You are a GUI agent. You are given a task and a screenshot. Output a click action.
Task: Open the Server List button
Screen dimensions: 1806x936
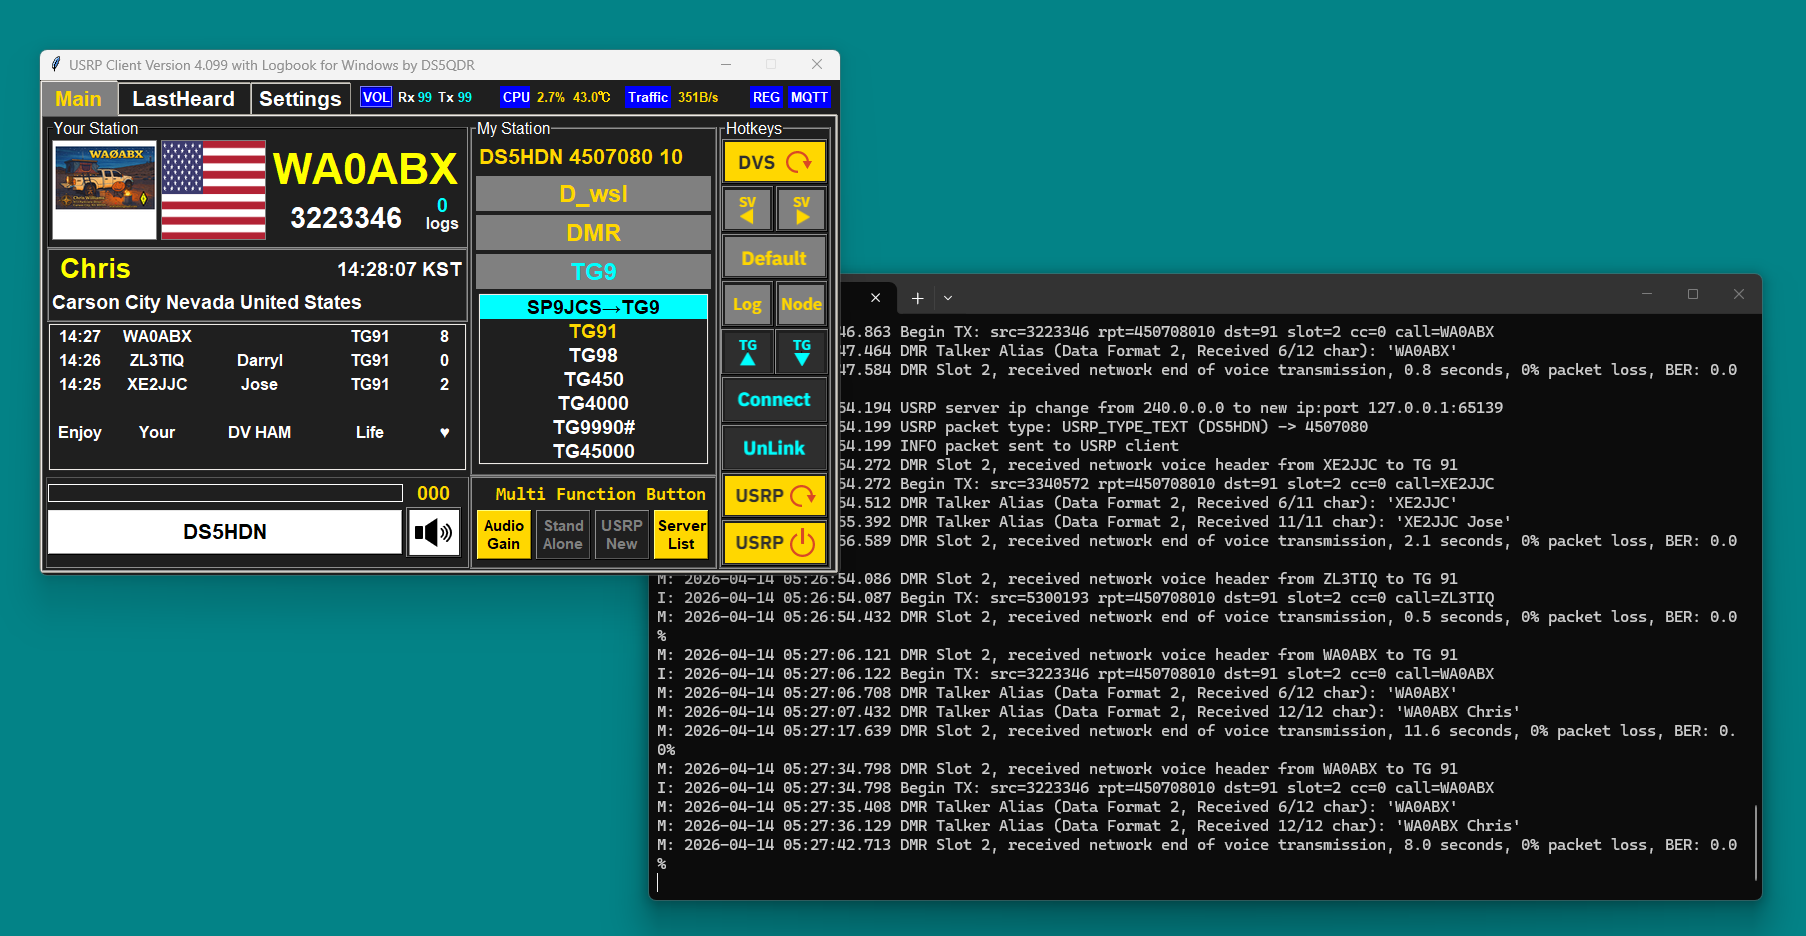(681, 535)
